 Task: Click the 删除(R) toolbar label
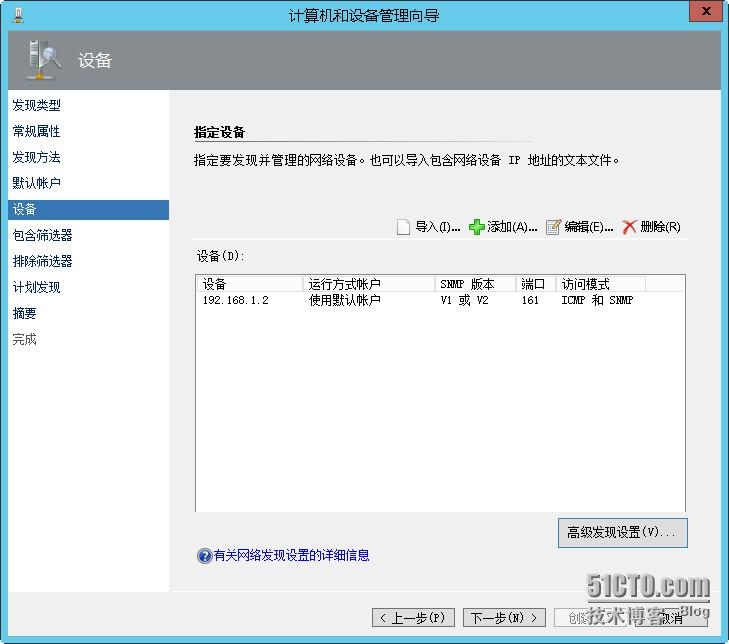(660, 227)
